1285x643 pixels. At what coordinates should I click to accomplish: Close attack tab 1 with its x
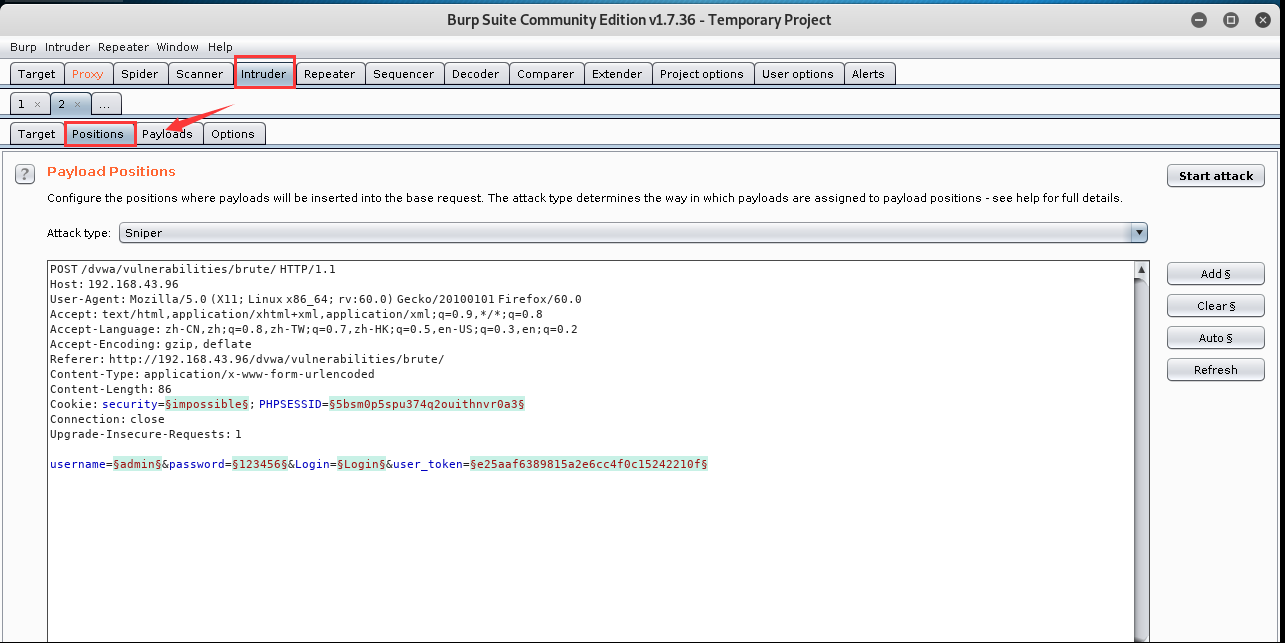(37, 104)
